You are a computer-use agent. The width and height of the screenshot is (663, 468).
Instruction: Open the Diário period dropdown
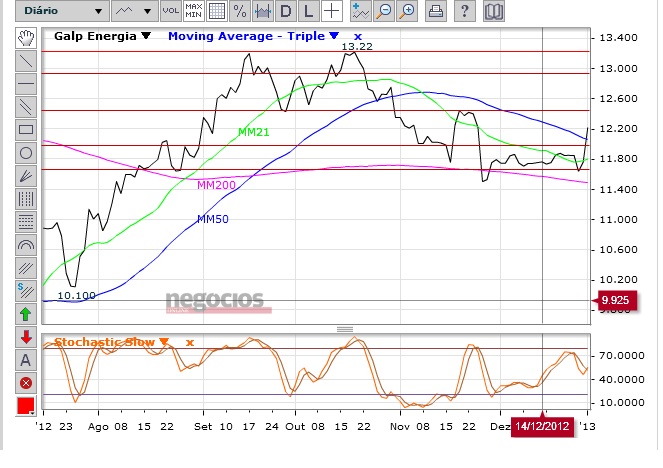62,11
